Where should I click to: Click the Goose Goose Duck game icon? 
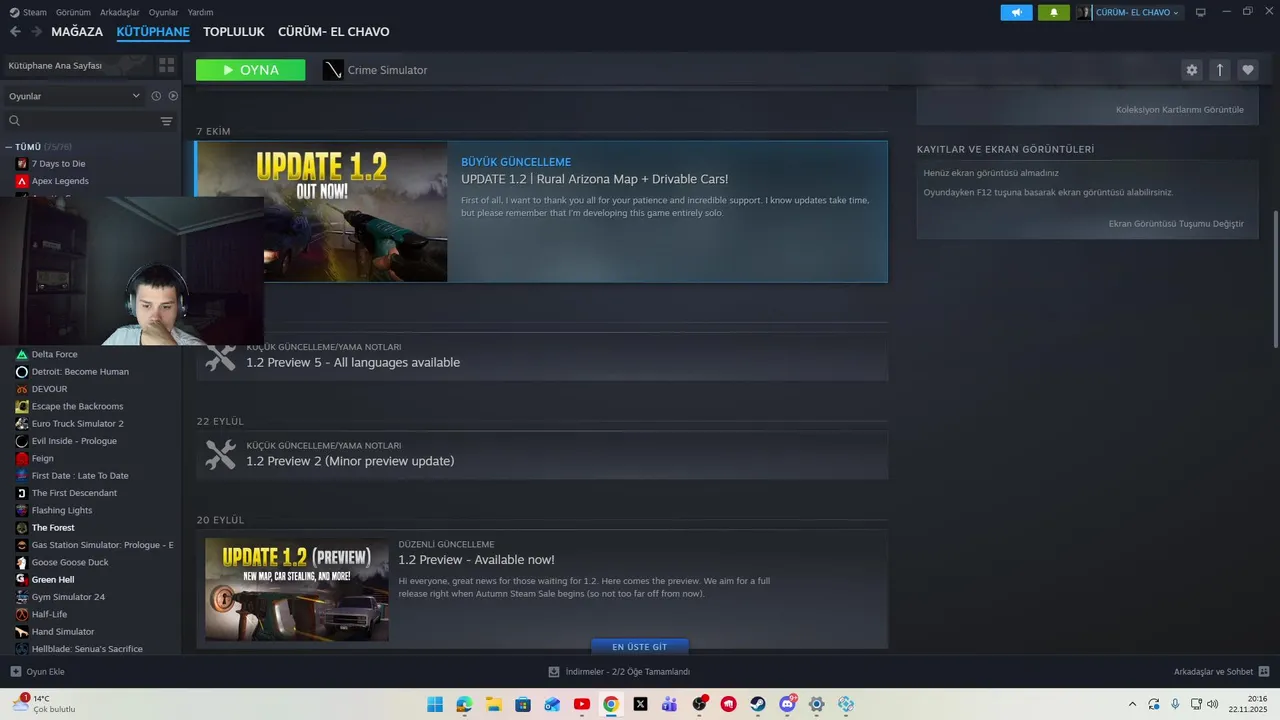coord(22,562)
